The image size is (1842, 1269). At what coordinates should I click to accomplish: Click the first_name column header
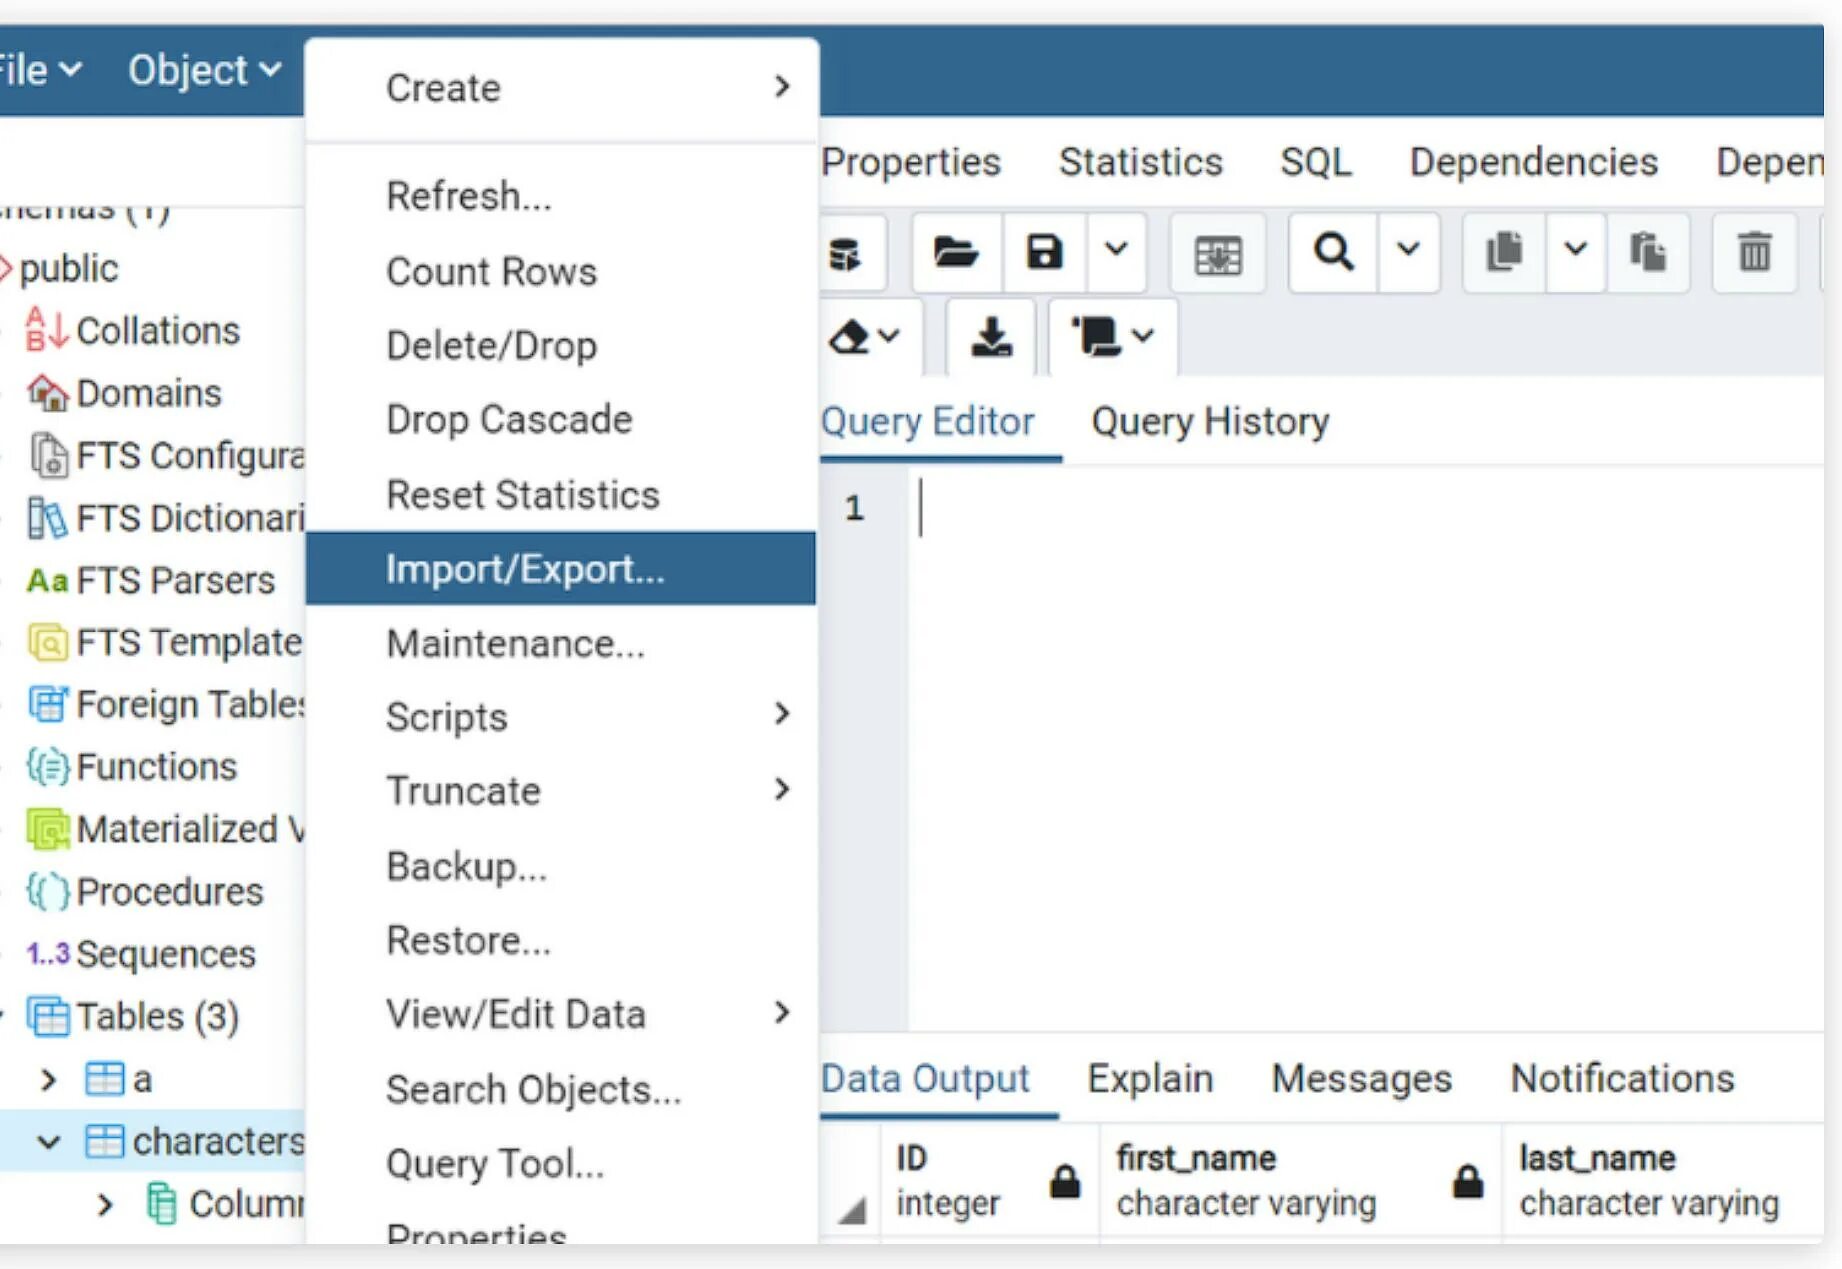tap(1300, 1181)
